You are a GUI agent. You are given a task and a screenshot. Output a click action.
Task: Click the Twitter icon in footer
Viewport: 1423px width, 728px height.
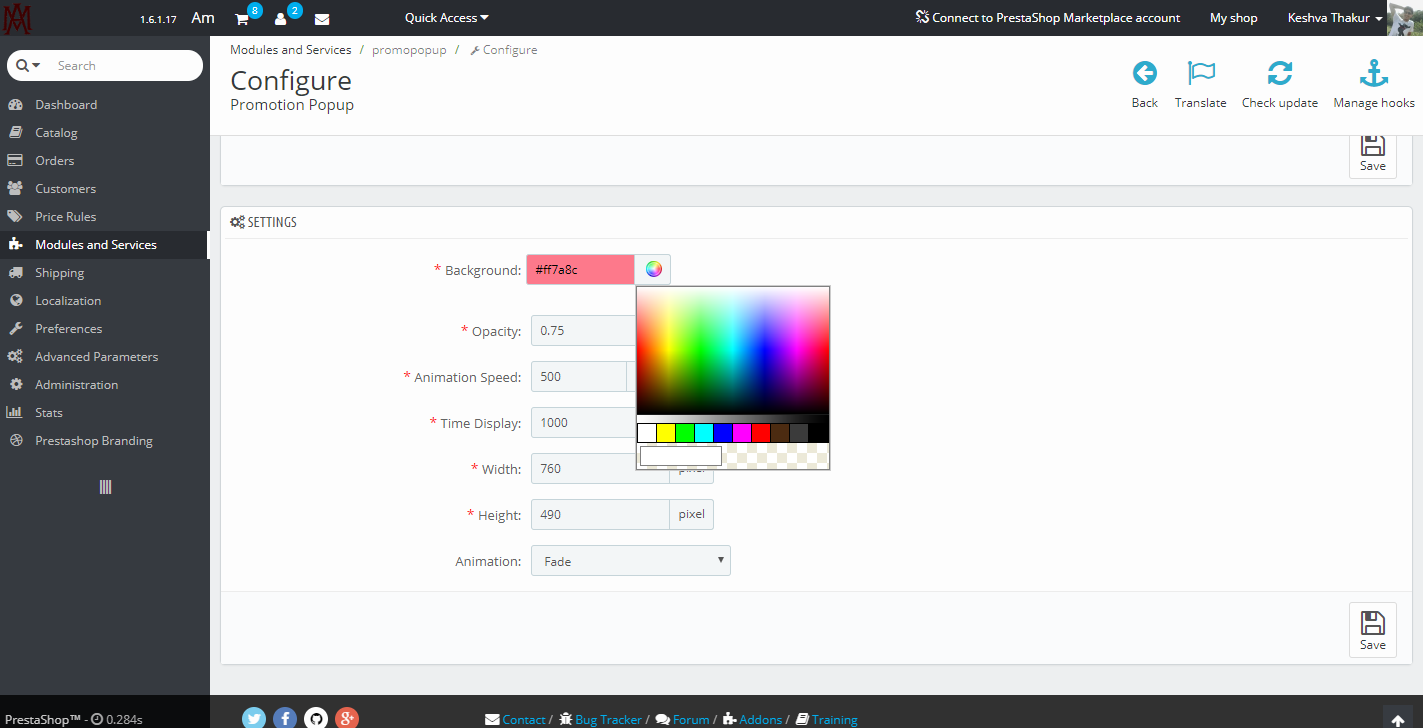point(254,718)
